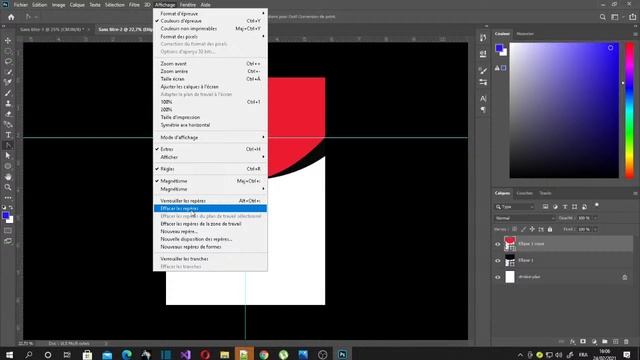Select the Horizontal Type tool
Viewport: 640px width, 360px height.
pos(8,135)
